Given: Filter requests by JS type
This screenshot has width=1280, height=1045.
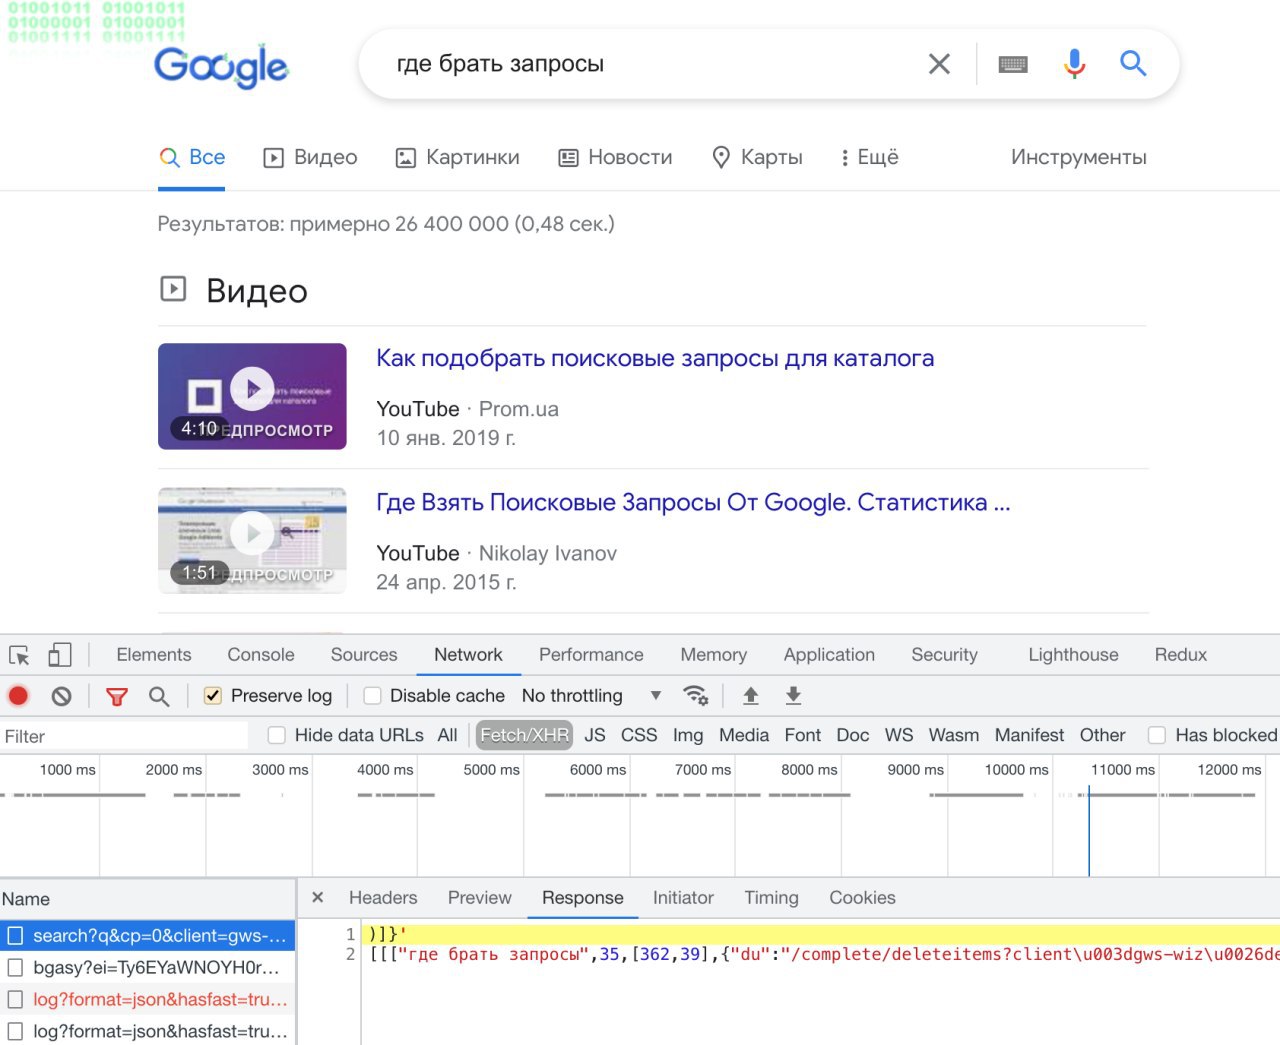Looking at the screenshot, I should (595, 735).
